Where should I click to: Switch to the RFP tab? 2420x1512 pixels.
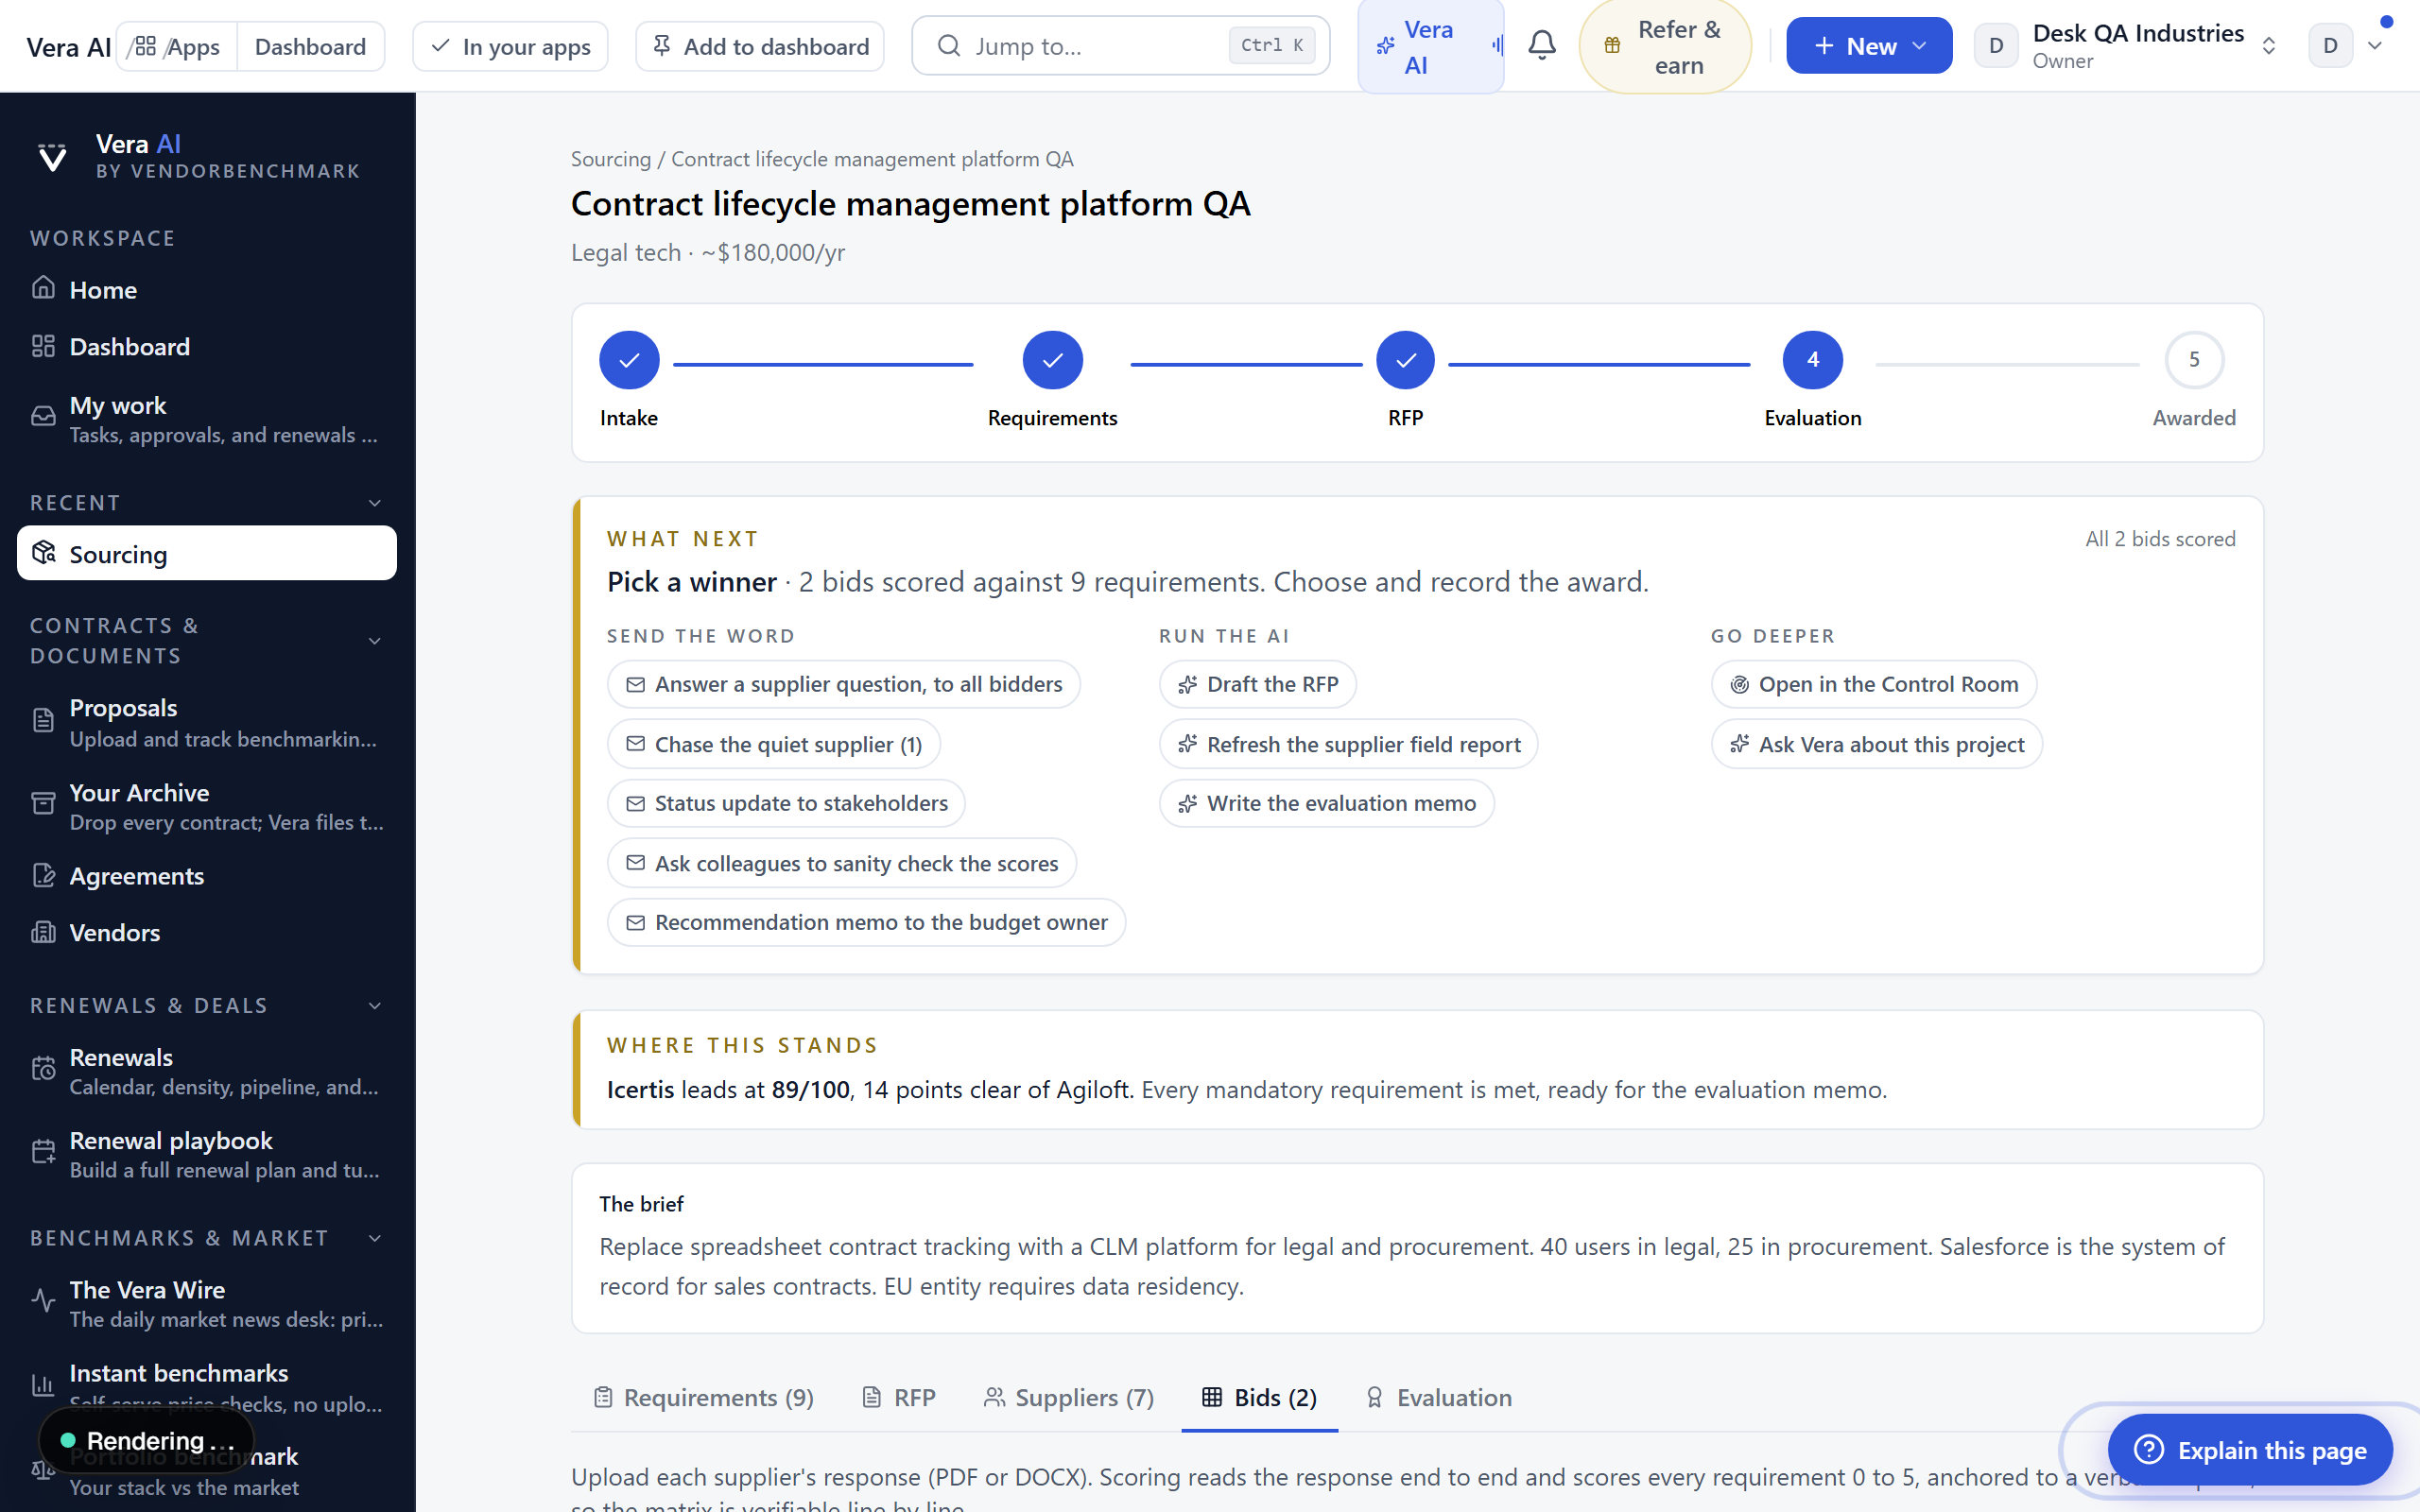[x=898, y=1397]
